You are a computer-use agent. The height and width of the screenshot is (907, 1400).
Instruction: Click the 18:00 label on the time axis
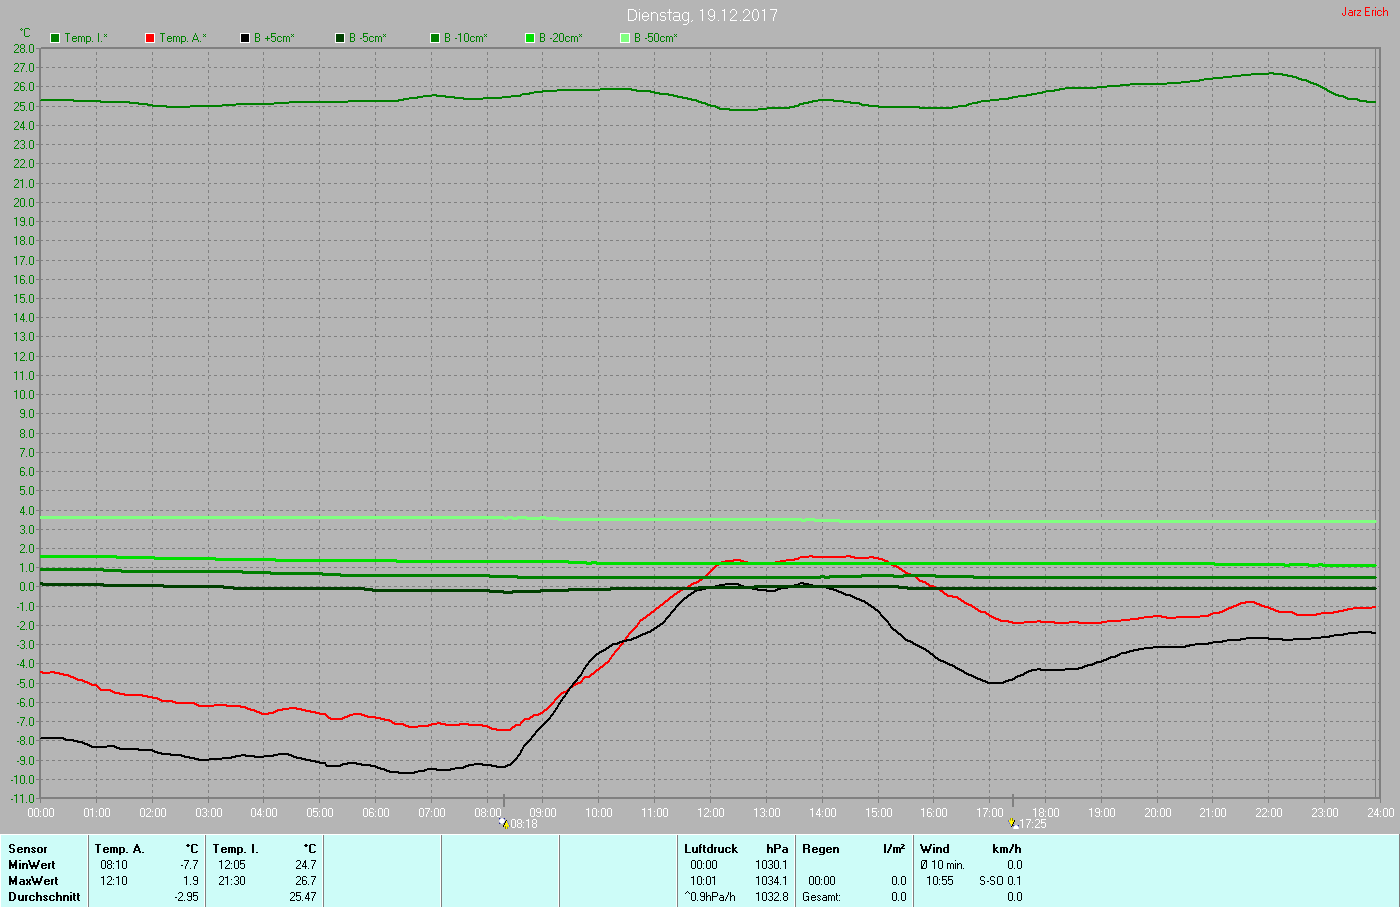coord(1046,813)
